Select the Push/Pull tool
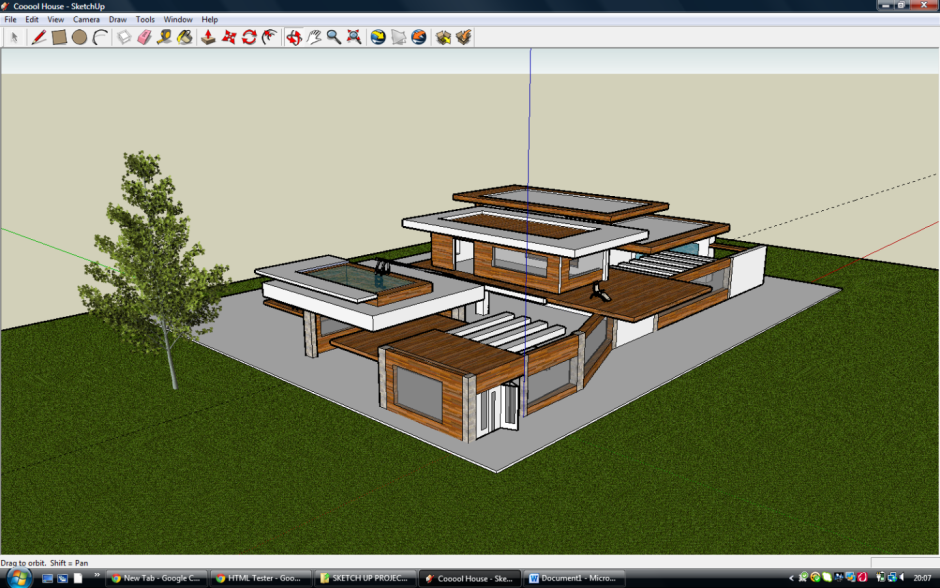 click(208, 37)
